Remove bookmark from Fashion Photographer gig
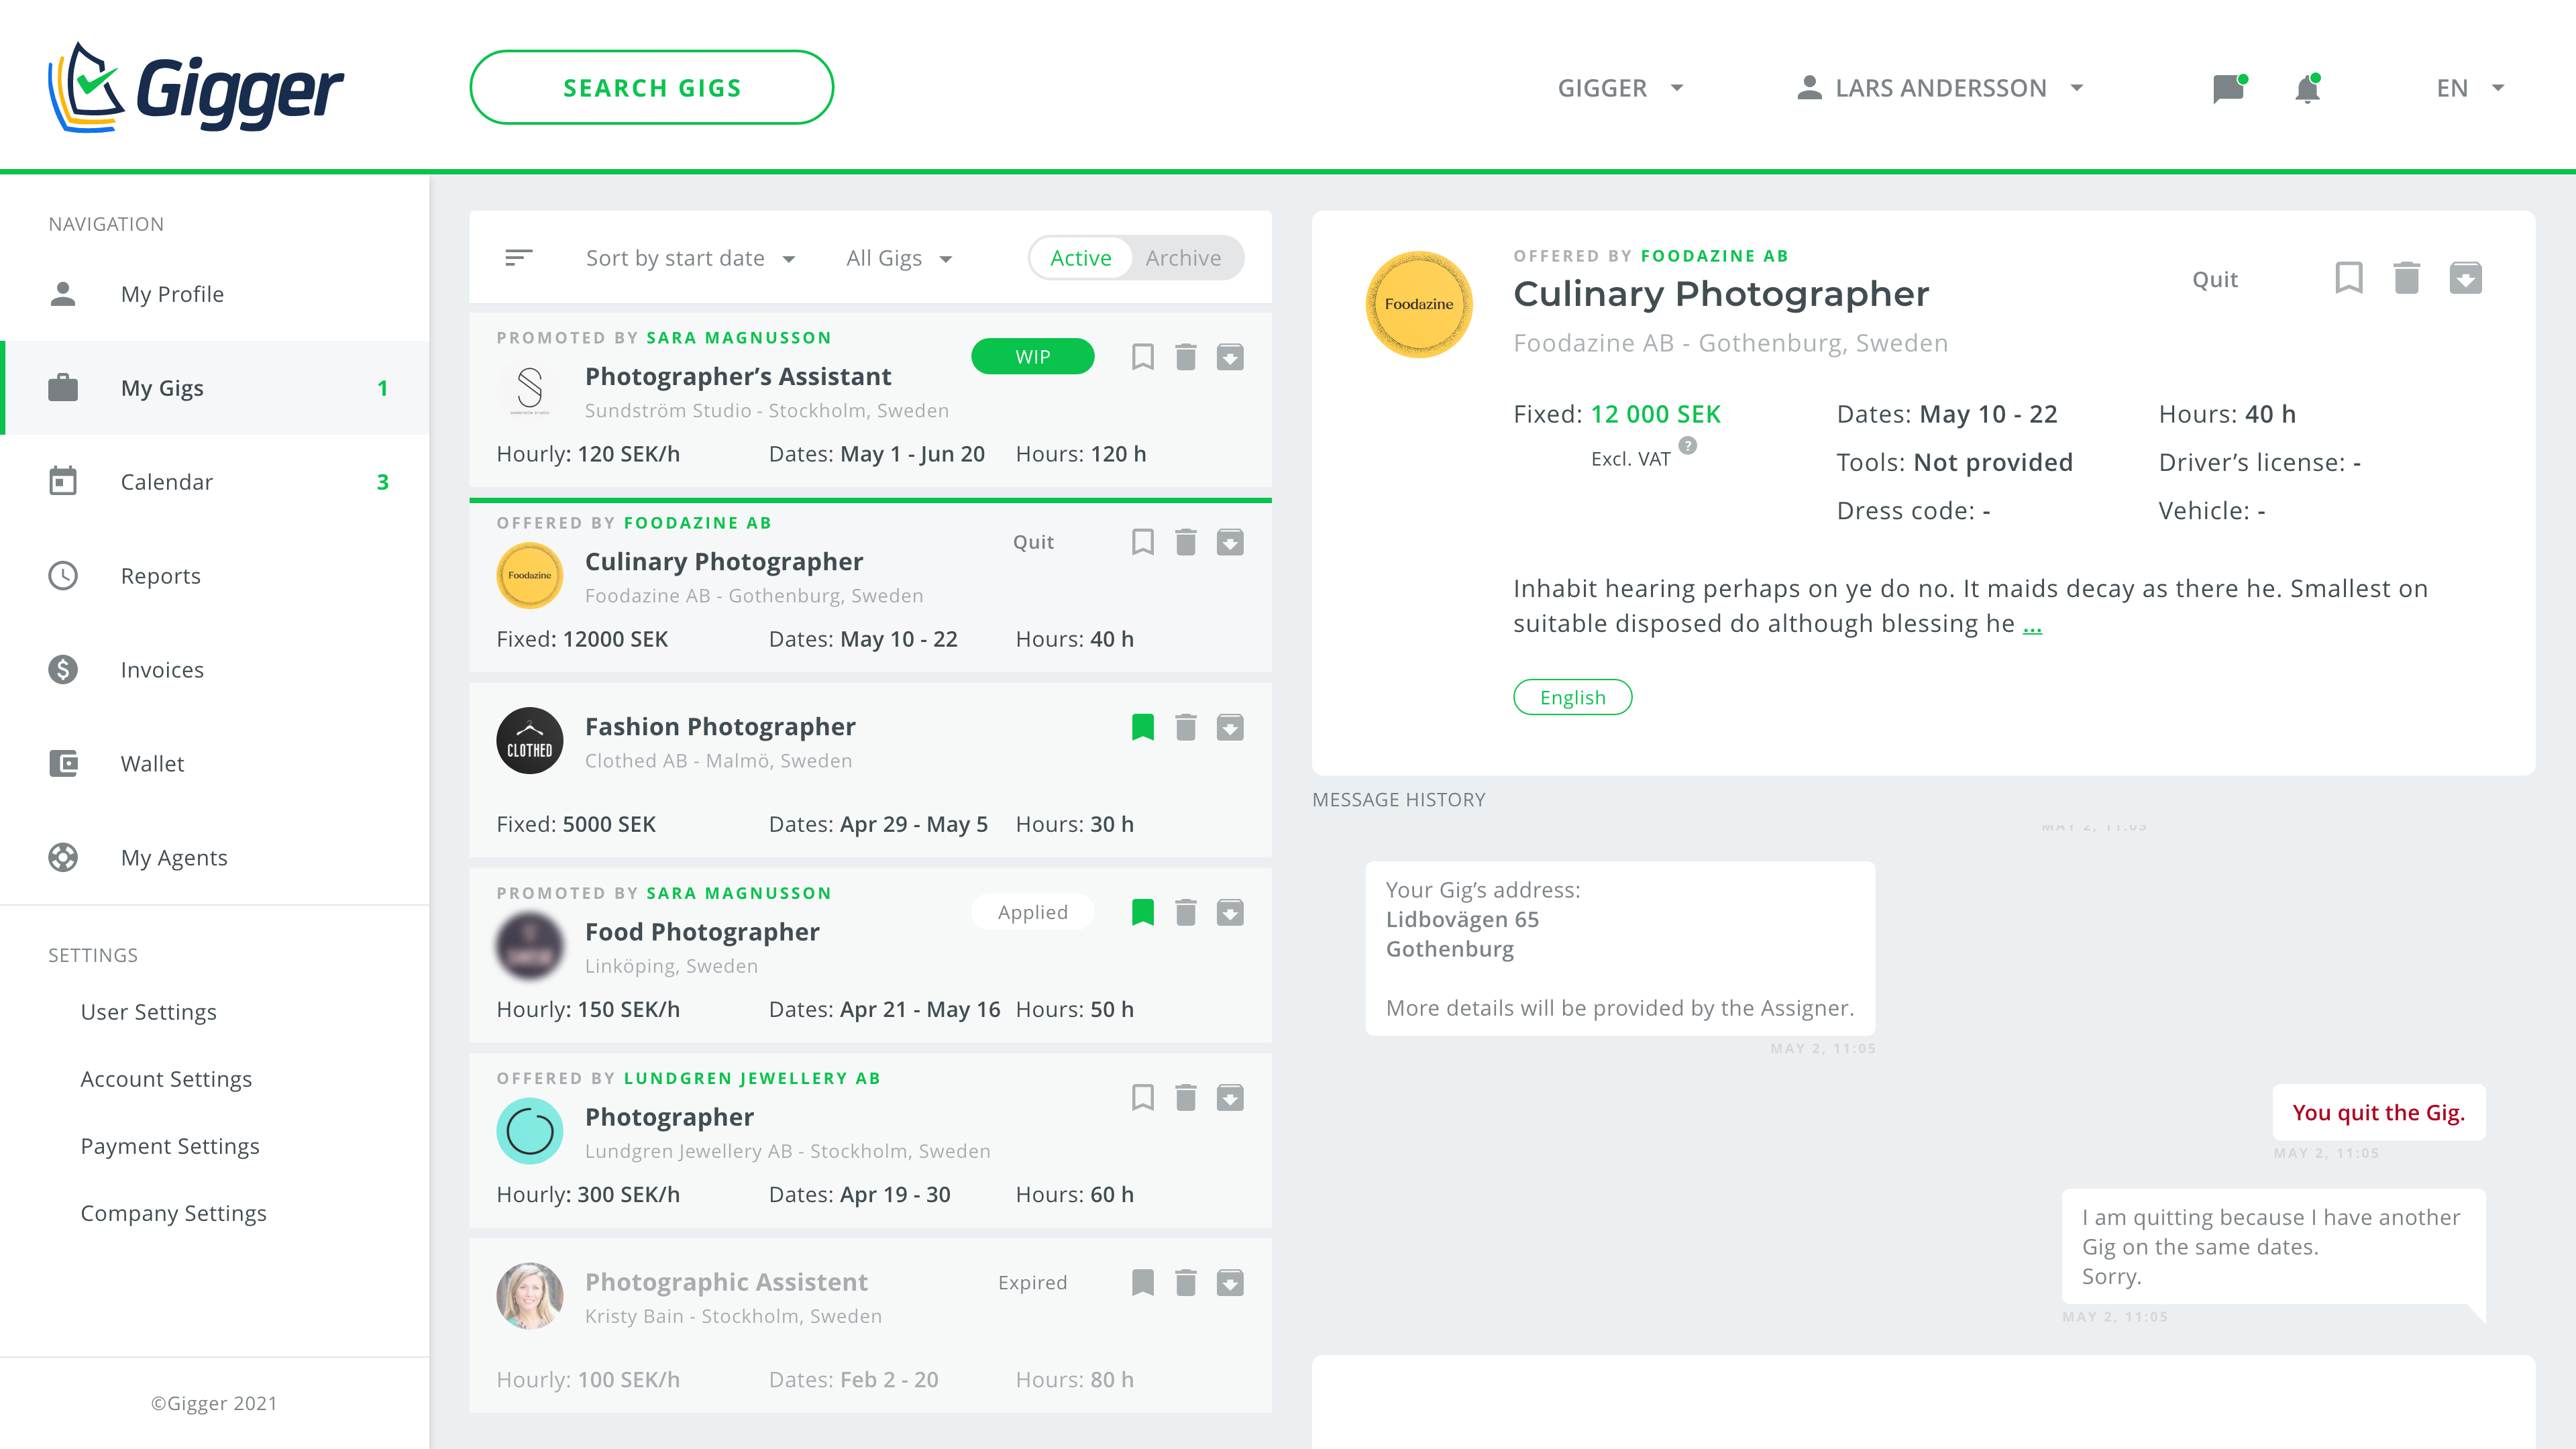The image size is (2576, 1449). point(1142,727)
